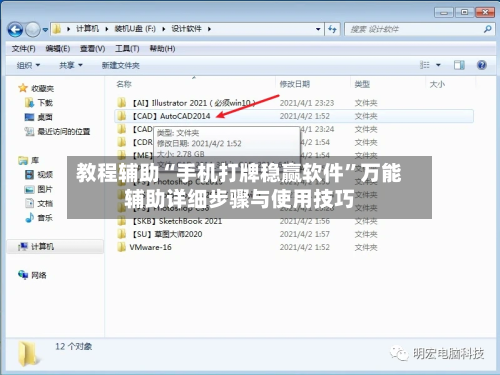
Task: Open 下载 in favorites
Action: (45, 103)
